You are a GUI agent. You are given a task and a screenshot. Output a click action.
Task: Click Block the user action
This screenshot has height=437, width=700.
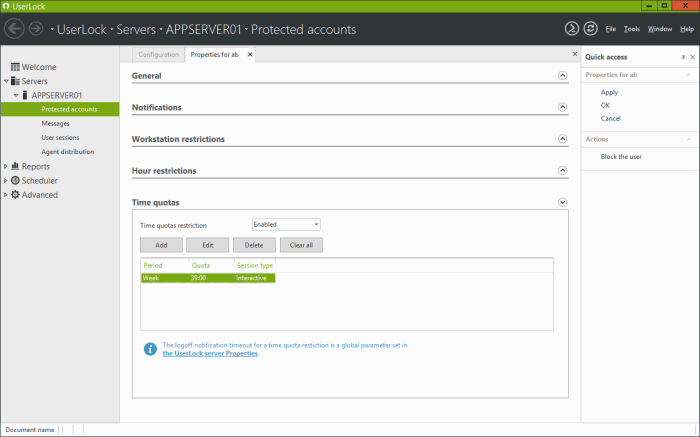[x=621, y=156]
